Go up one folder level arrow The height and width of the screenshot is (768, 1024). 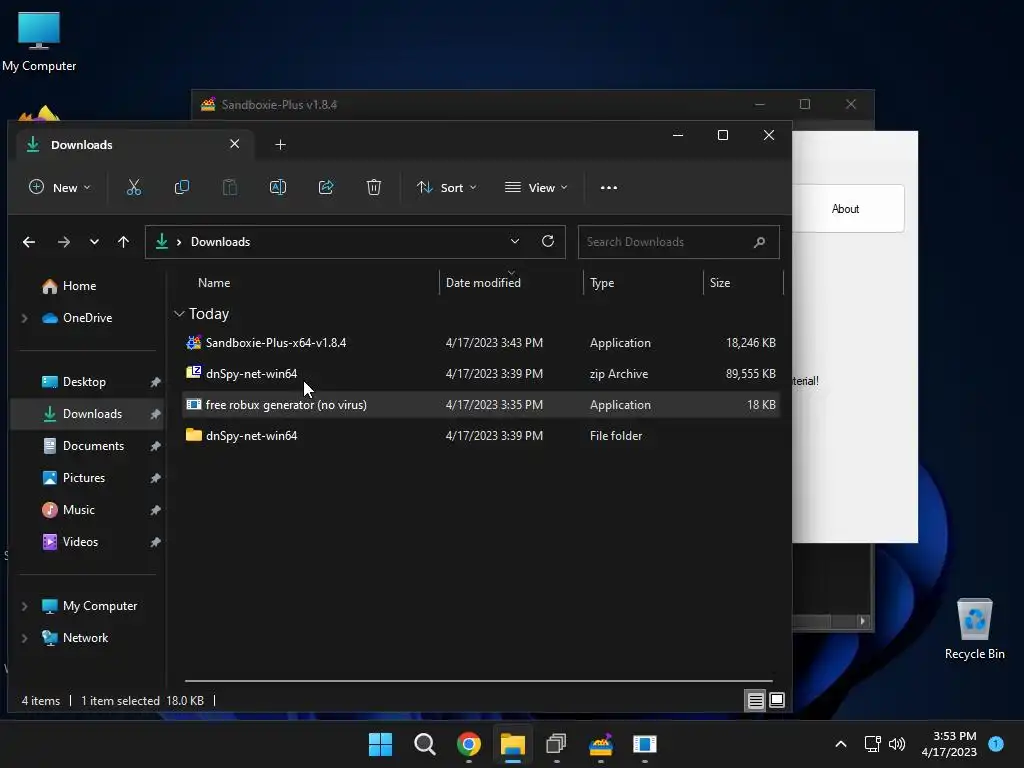tap(123, 242)
